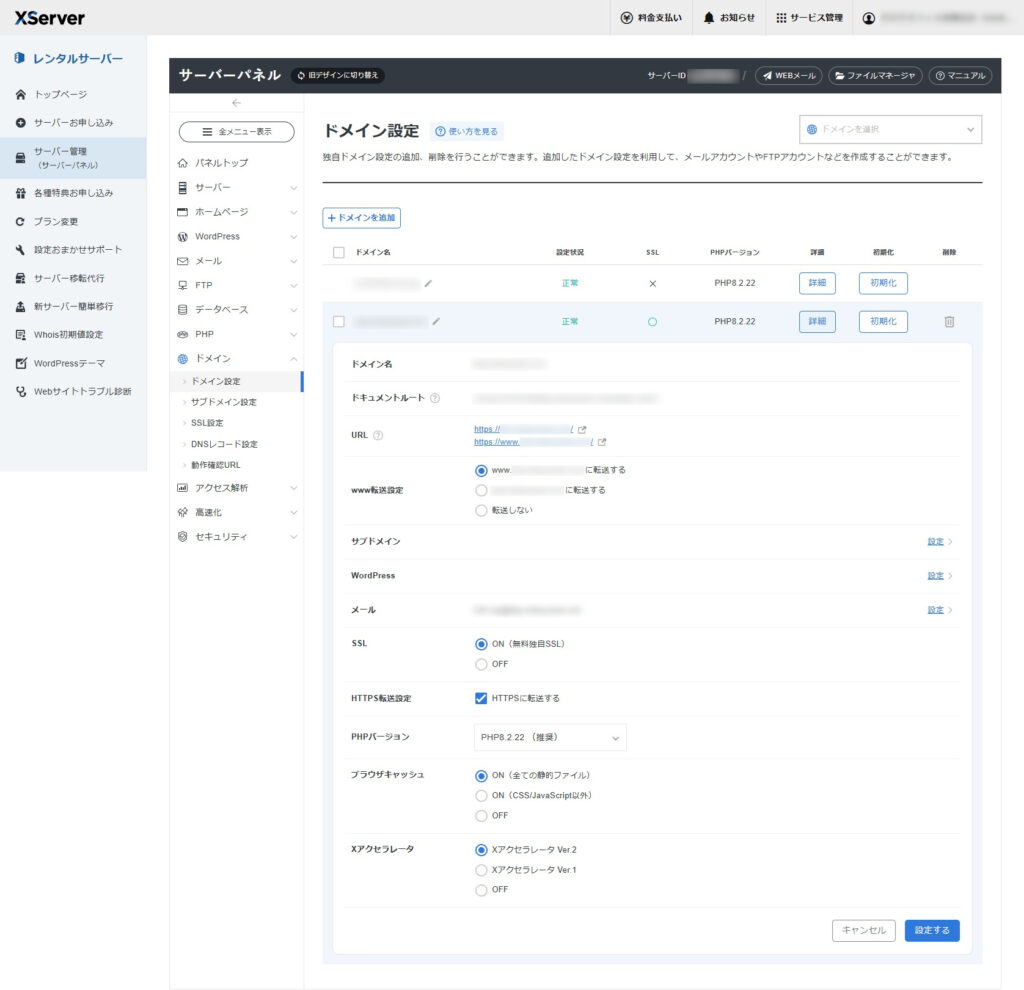
Task: Expand データベース menu section
Action: coord(236,310)
